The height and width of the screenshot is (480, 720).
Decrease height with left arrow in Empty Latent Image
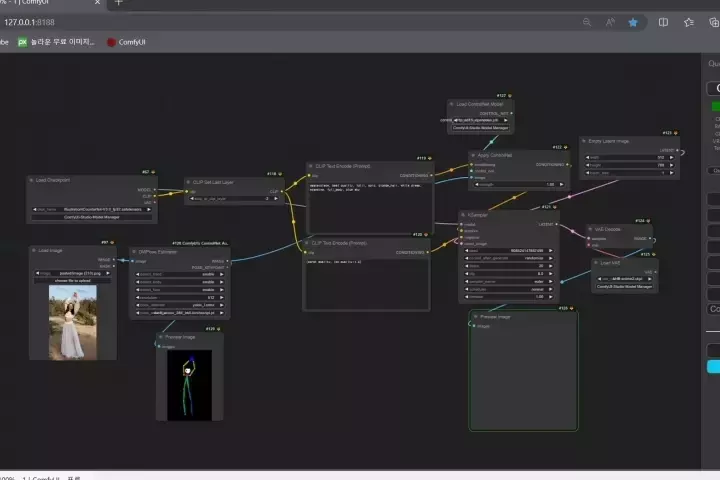click(x=587, y=165)
